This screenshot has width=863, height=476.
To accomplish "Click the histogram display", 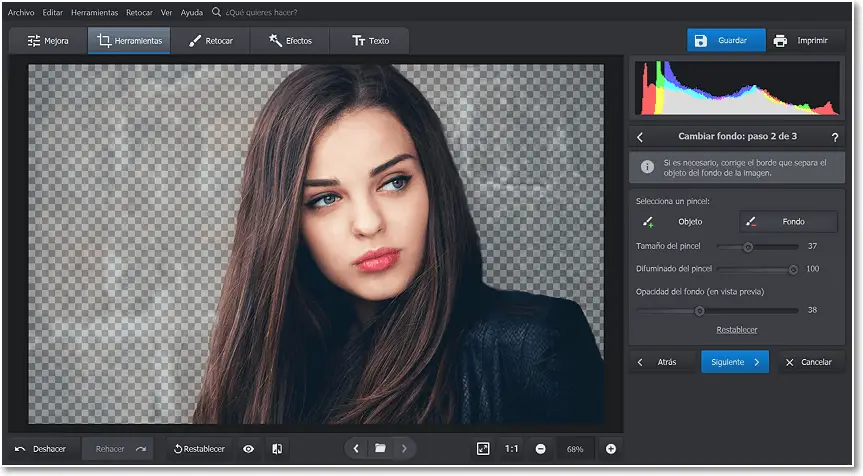I will [x=737, y=87].
